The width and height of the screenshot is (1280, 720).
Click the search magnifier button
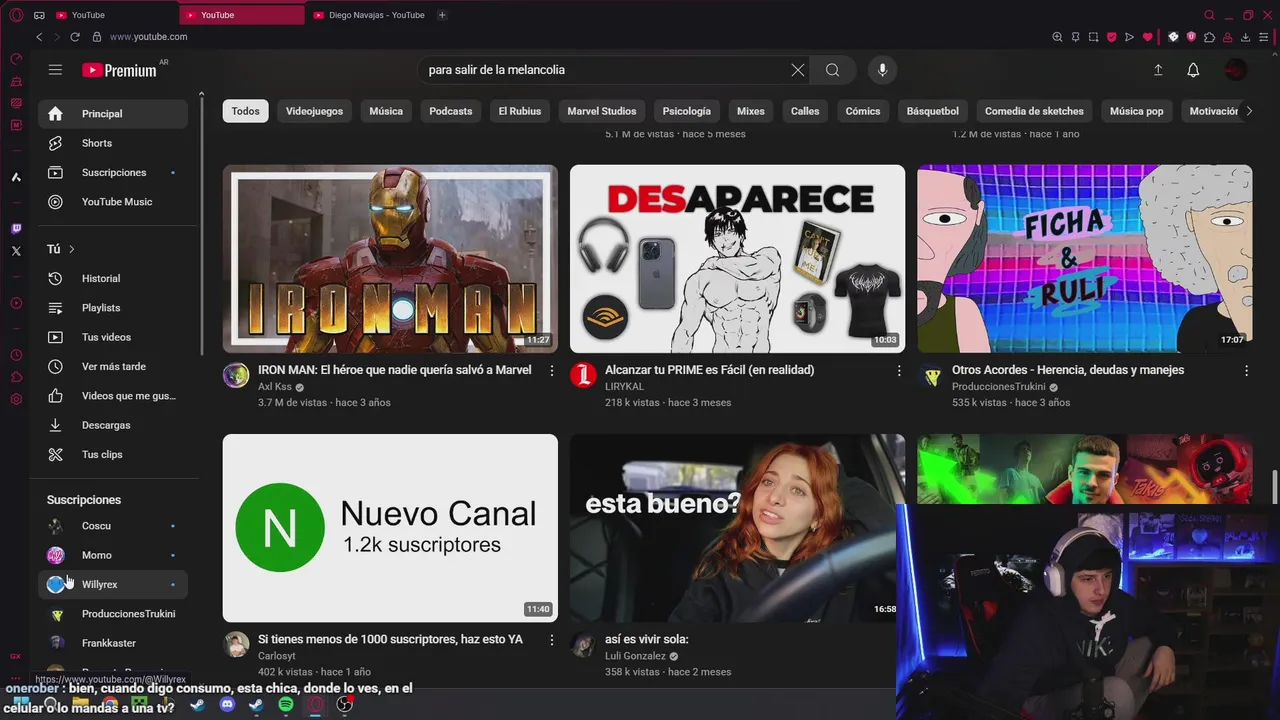coord(832,70)
